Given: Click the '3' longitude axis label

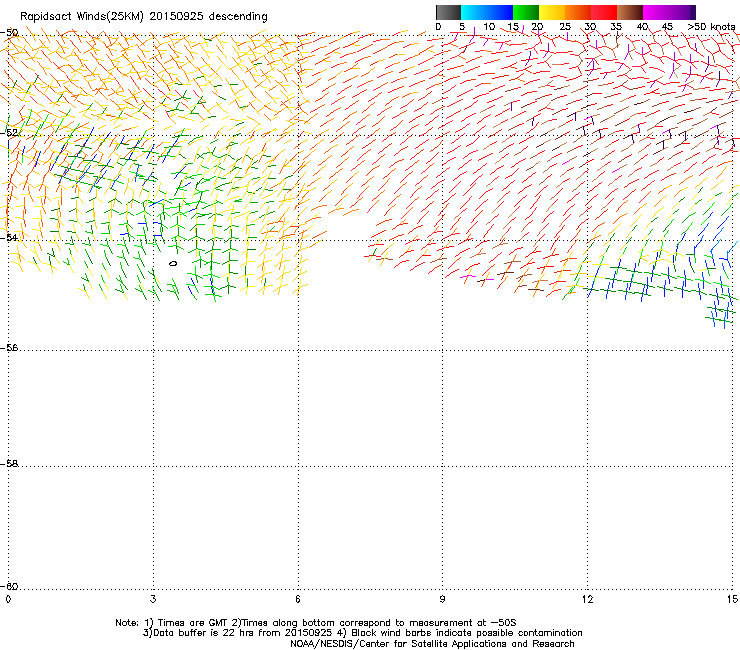Looking at the screenshot, I should point(153,599).
